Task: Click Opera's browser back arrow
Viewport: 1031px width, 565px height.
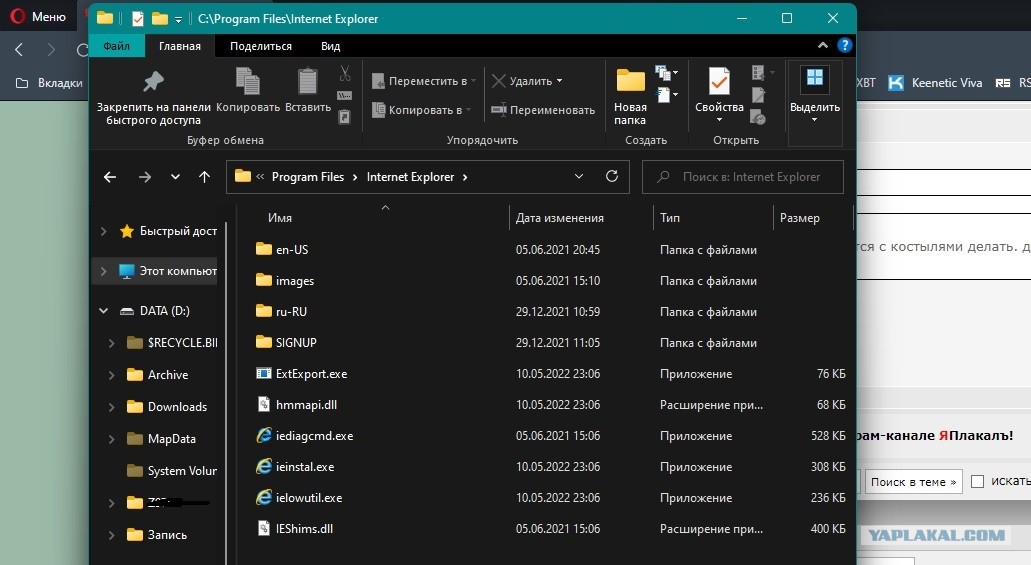Action: click(19, 49)
